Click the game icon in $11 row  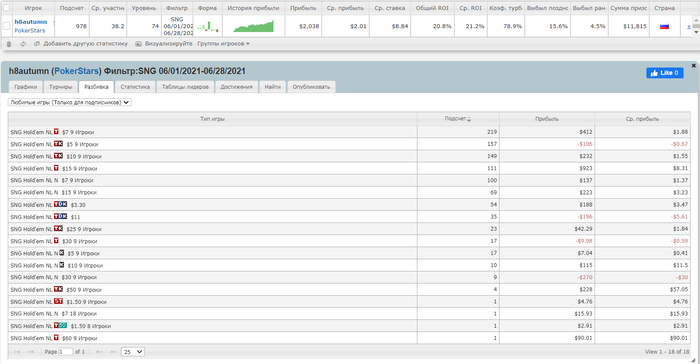(x=60, y=216)
